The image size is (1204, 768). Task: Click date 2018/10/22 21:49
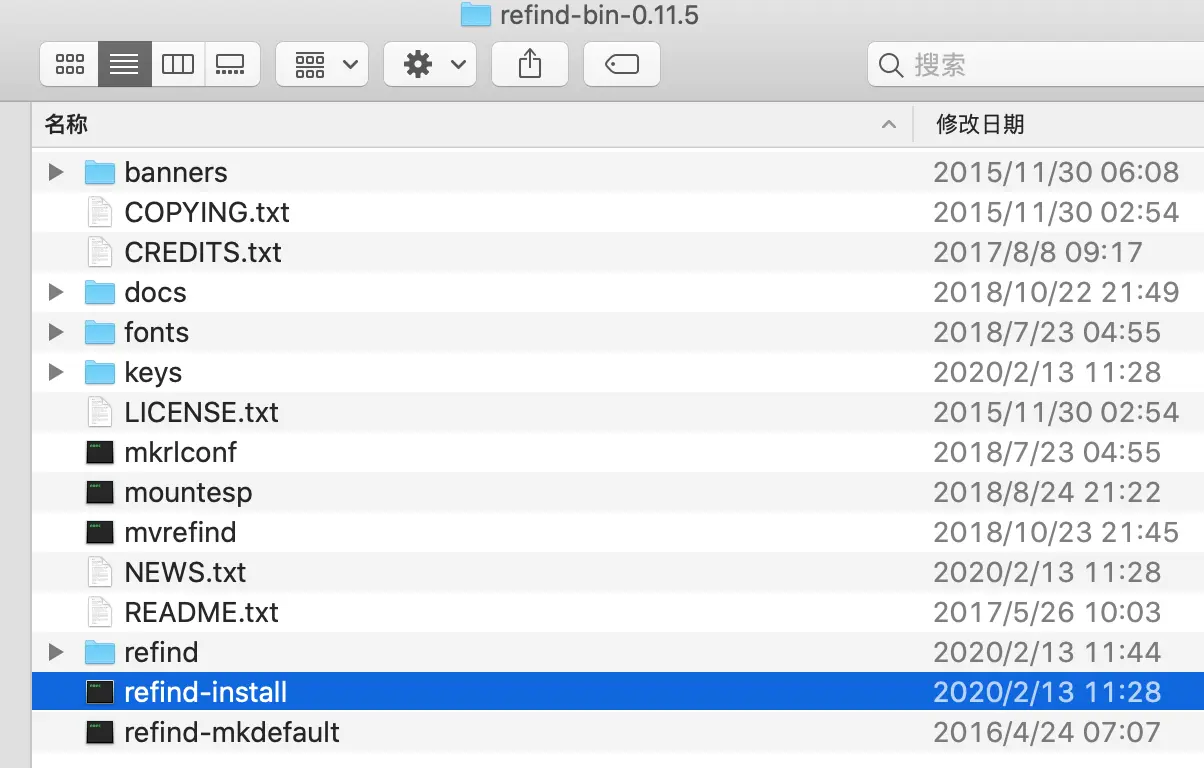pyautogui.click(x=1056, y=292)
